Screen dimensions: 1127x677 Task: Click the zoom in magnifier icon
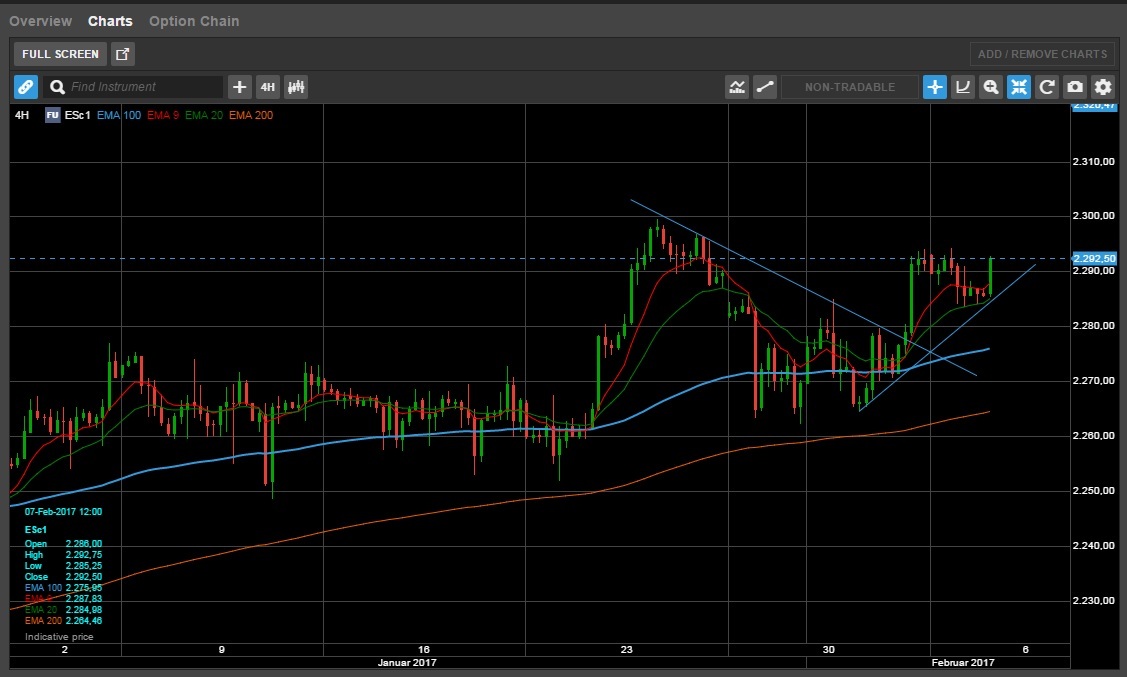(990, 87)
